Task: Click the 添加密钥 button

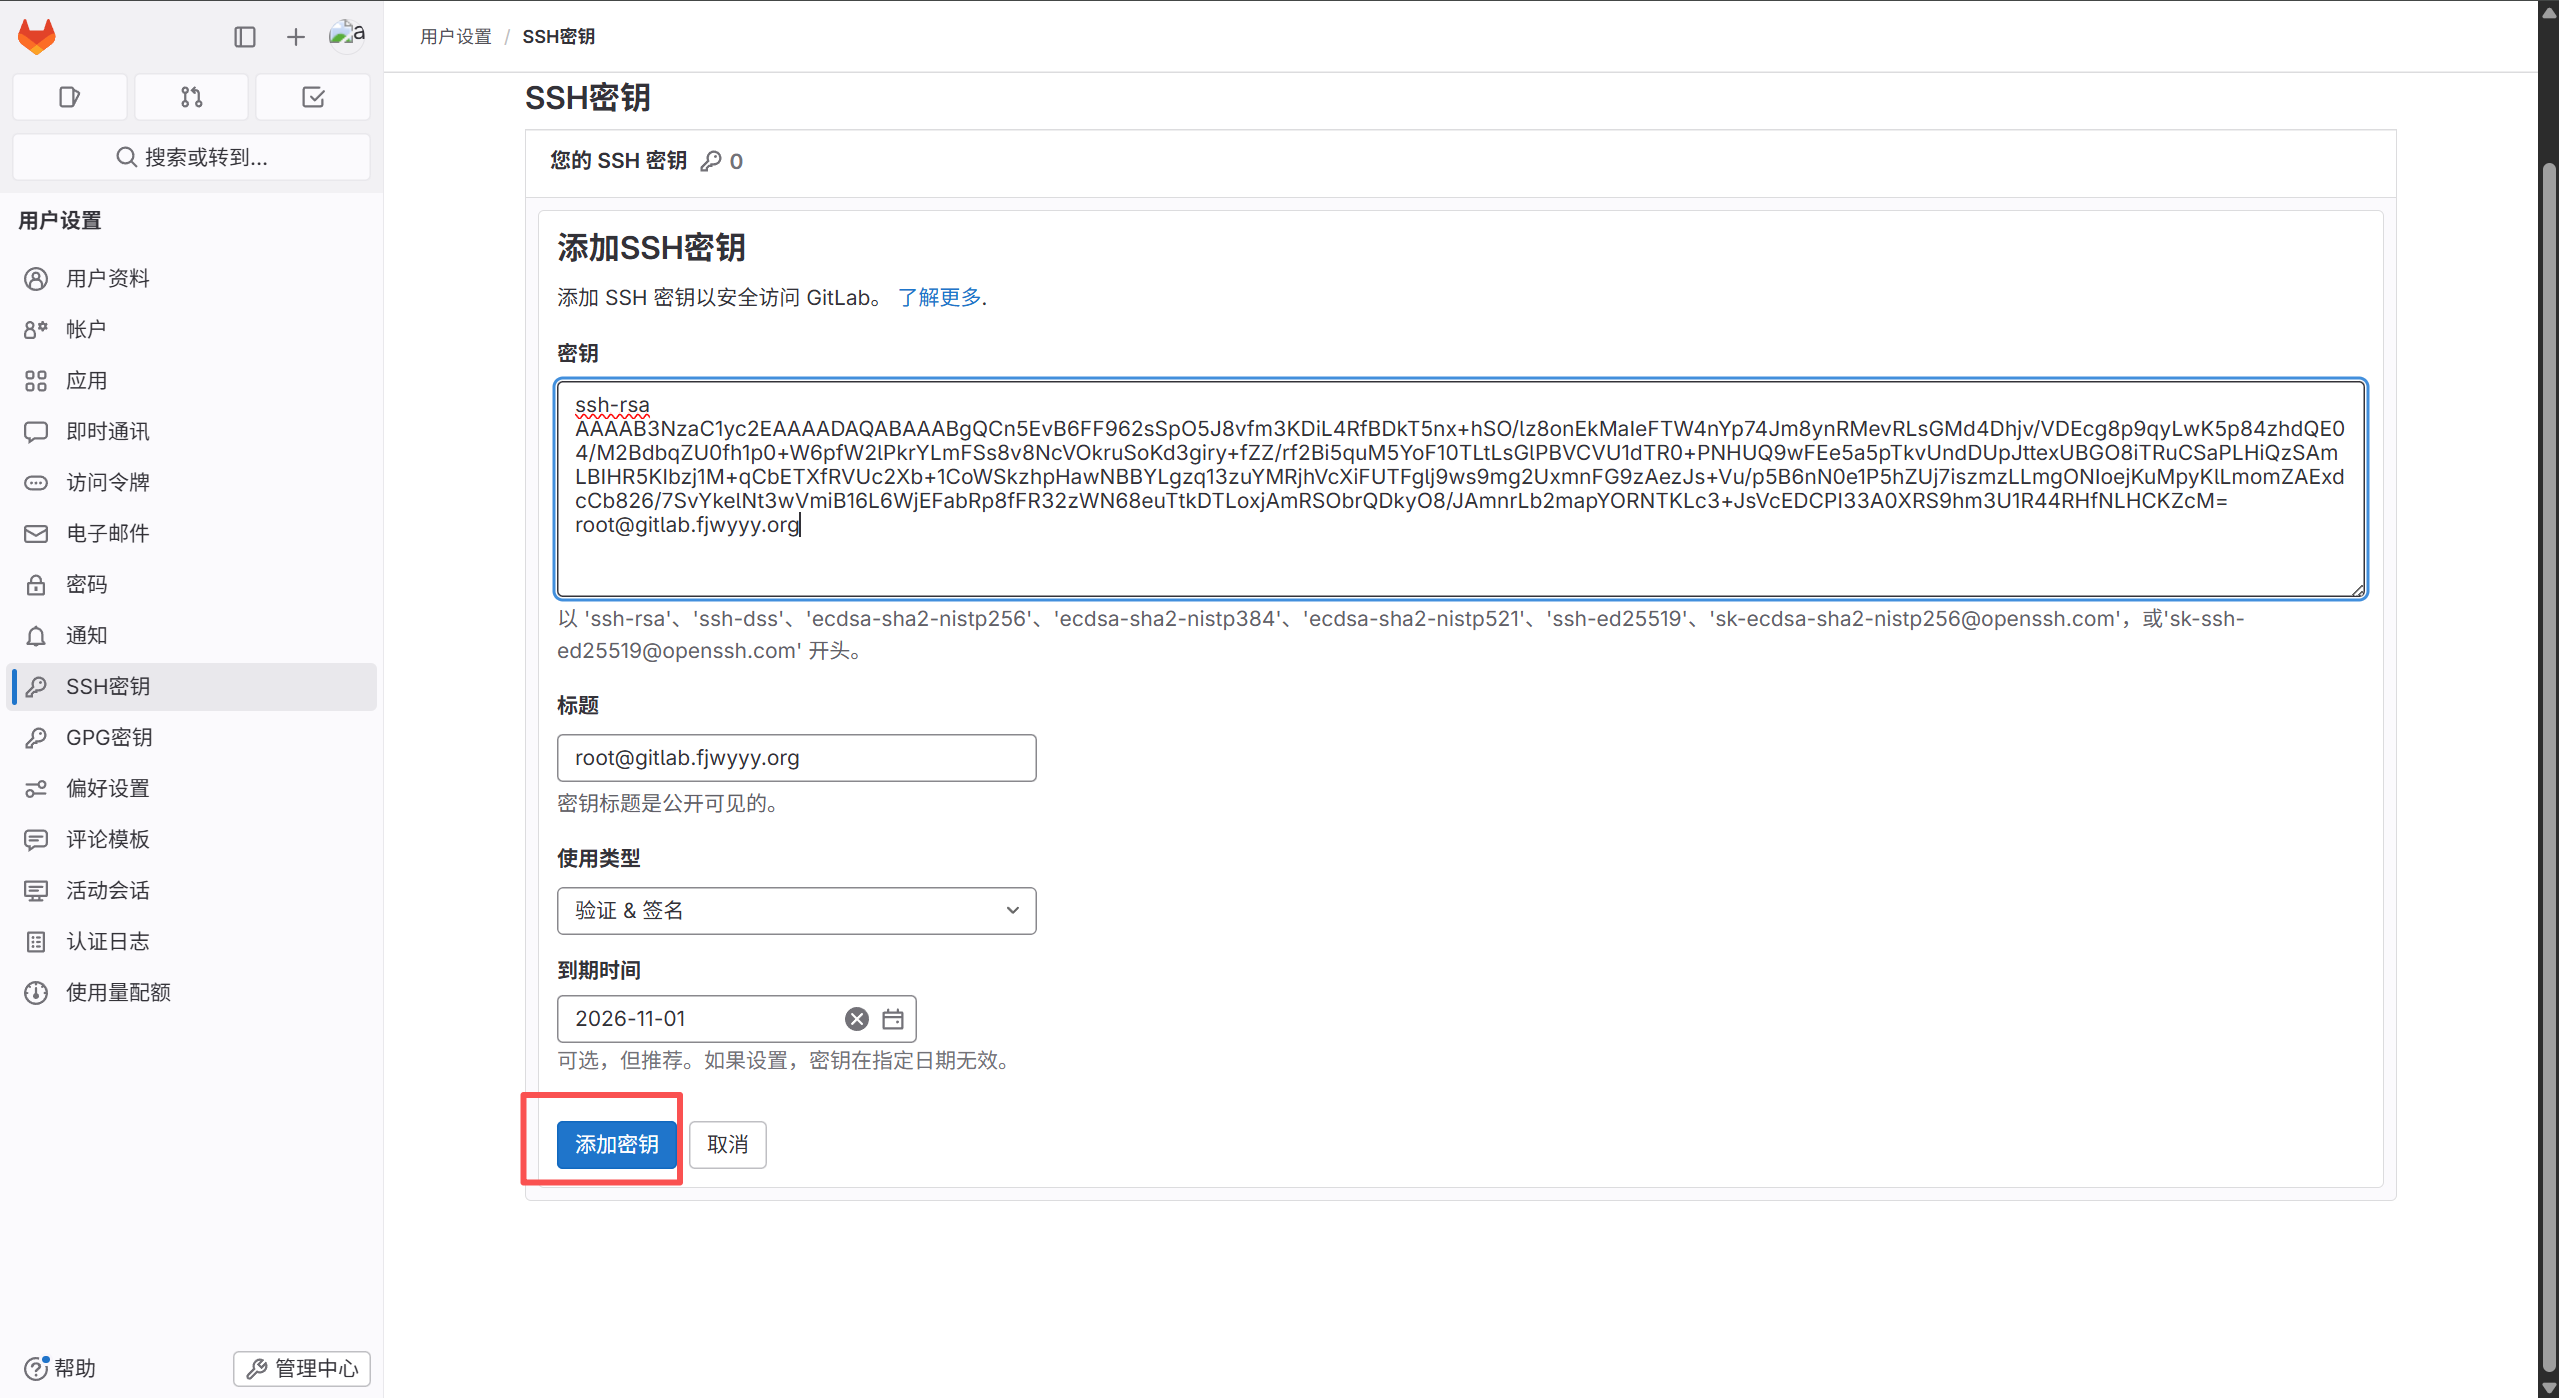Action: (616, 1145)
